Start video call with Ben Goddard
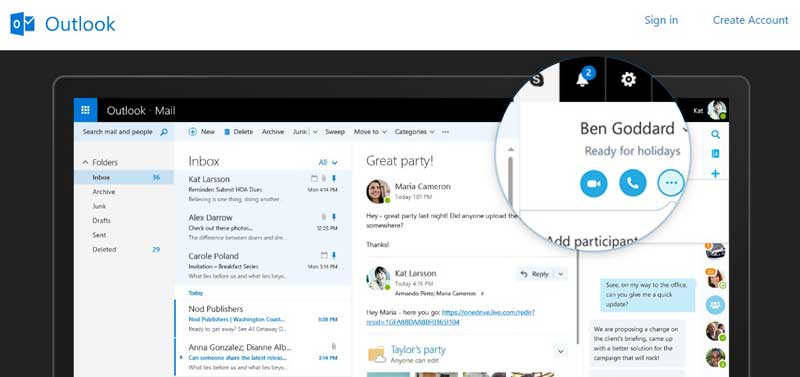800x377 pixels. [594, 183]
